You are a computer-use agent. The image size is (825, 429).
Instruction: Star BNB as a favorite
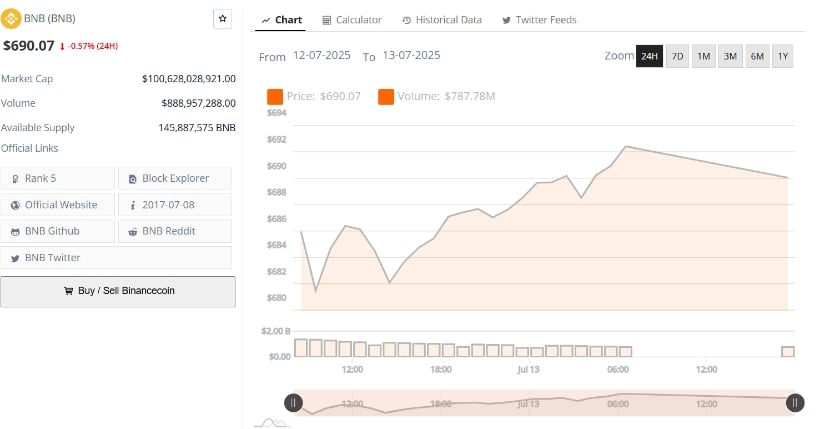point(223,18)
